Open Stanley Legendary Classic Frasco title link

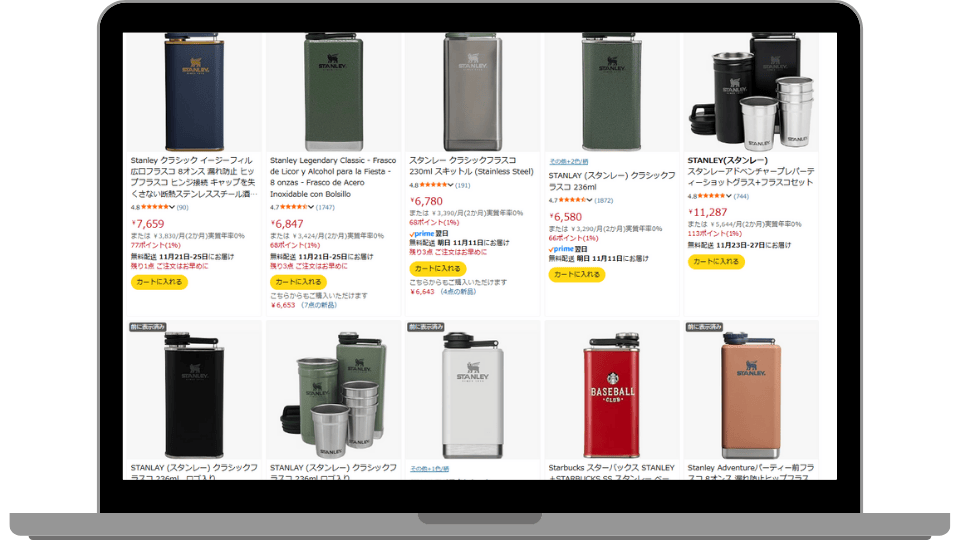[333, 177]
